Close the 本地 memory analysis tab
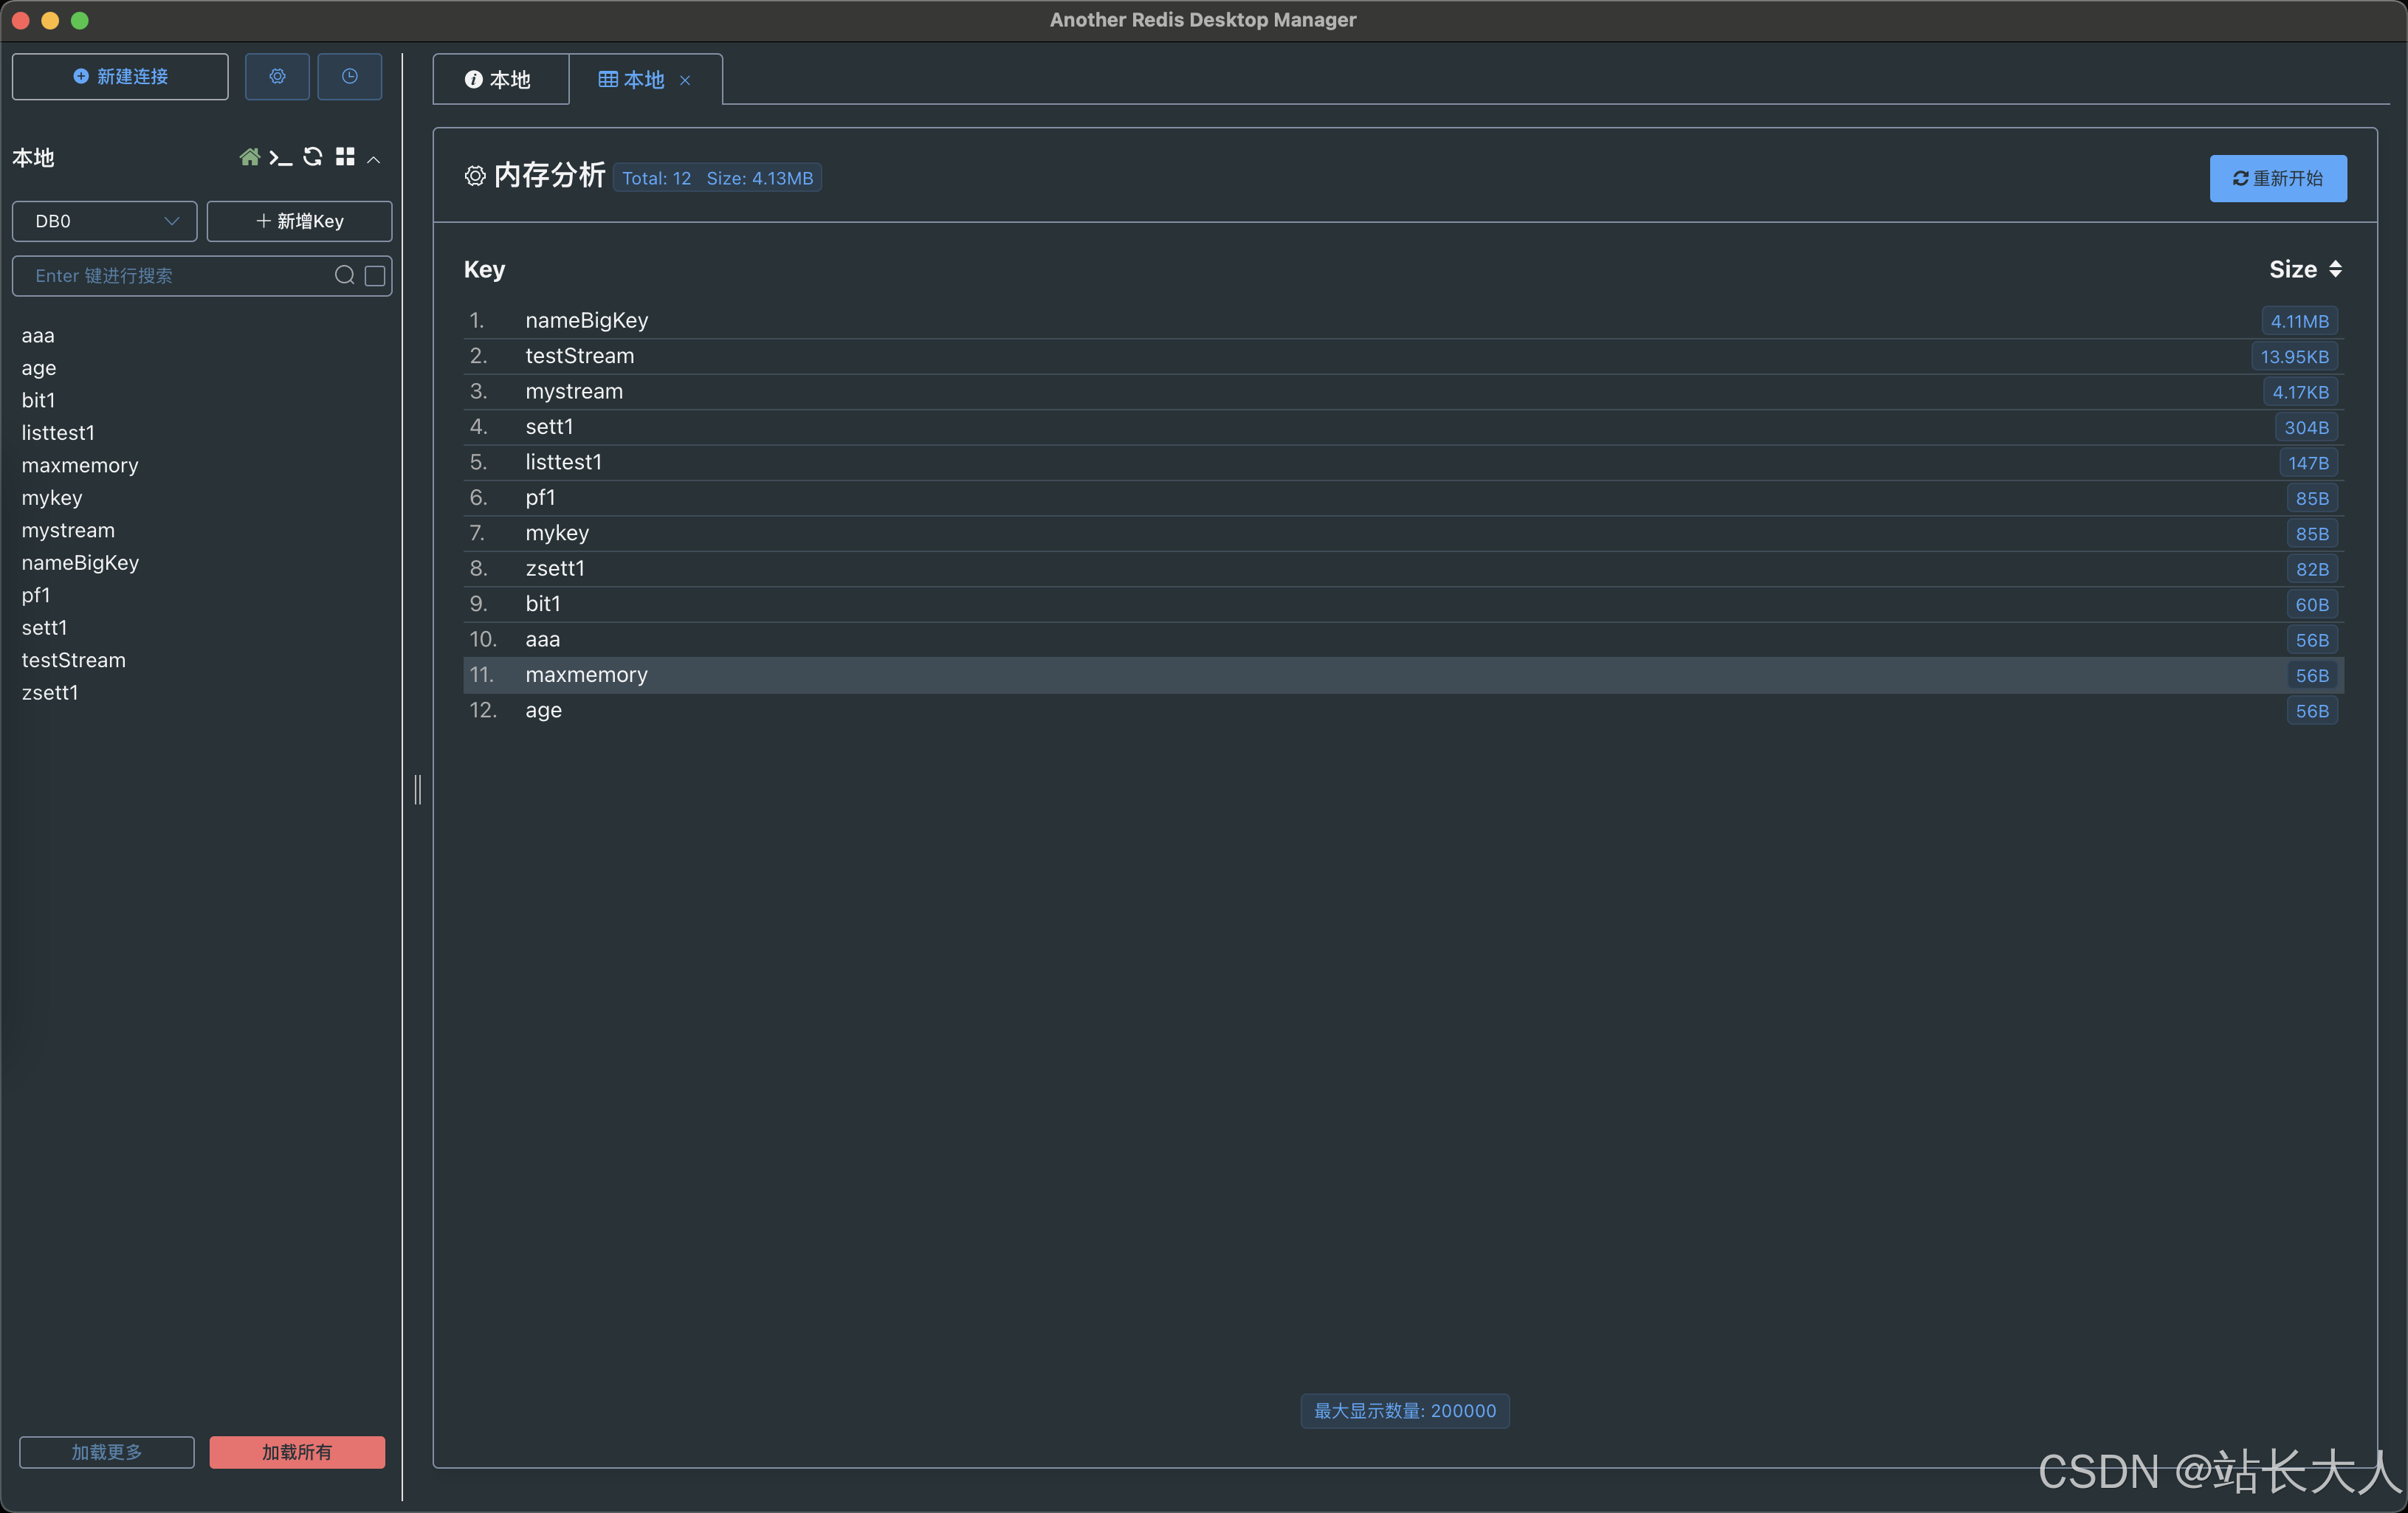The image size is (2408, 1513). (685, 80)
